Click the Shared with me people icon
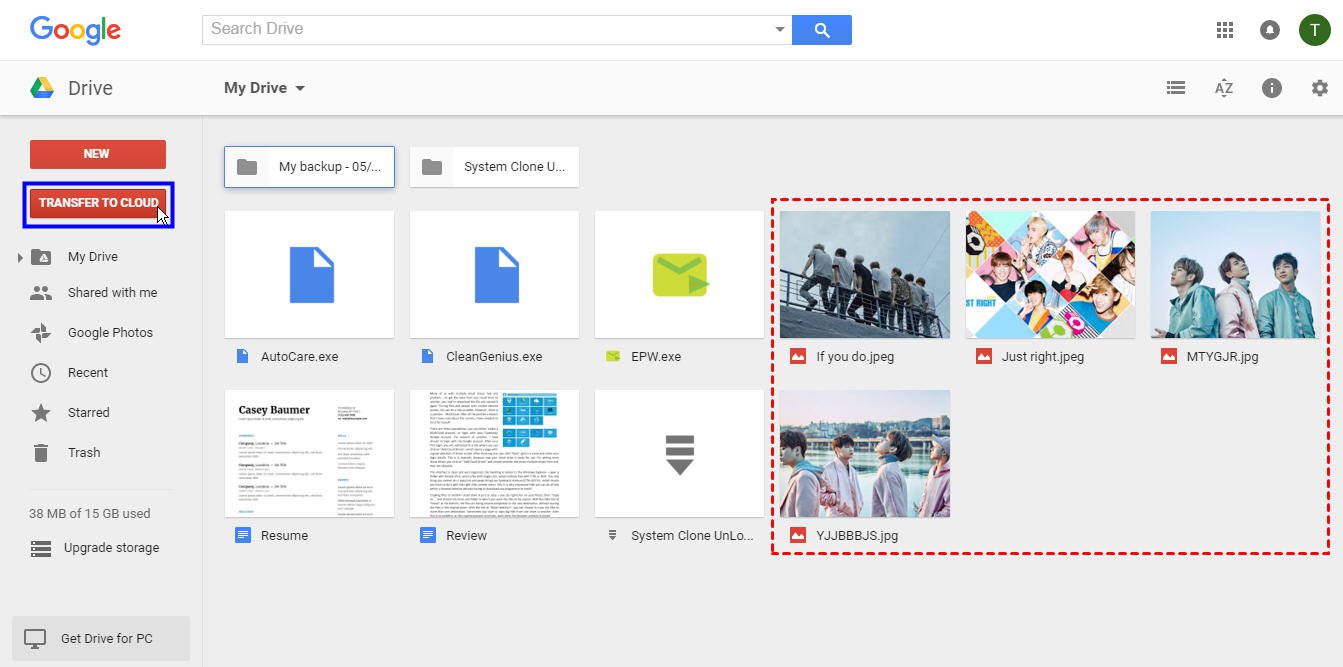 (x=41, y=293)
